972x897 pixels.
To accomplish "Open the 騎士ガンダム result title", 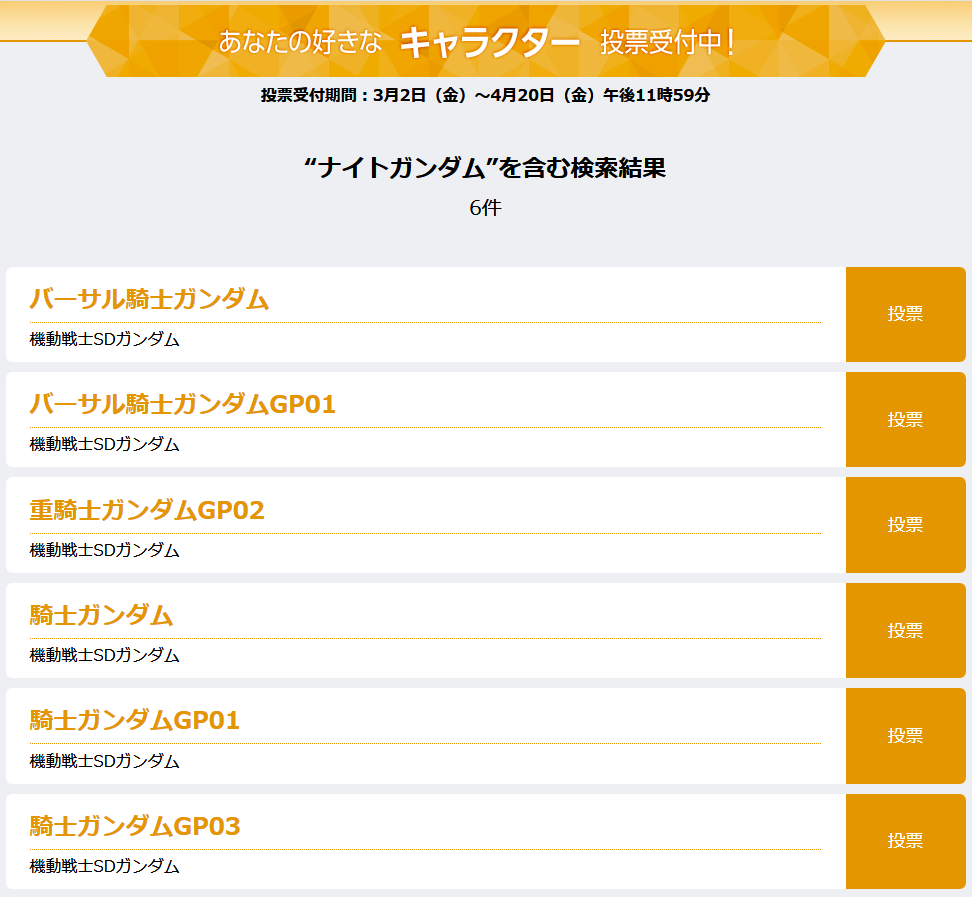I will click(x=101, y=616).
